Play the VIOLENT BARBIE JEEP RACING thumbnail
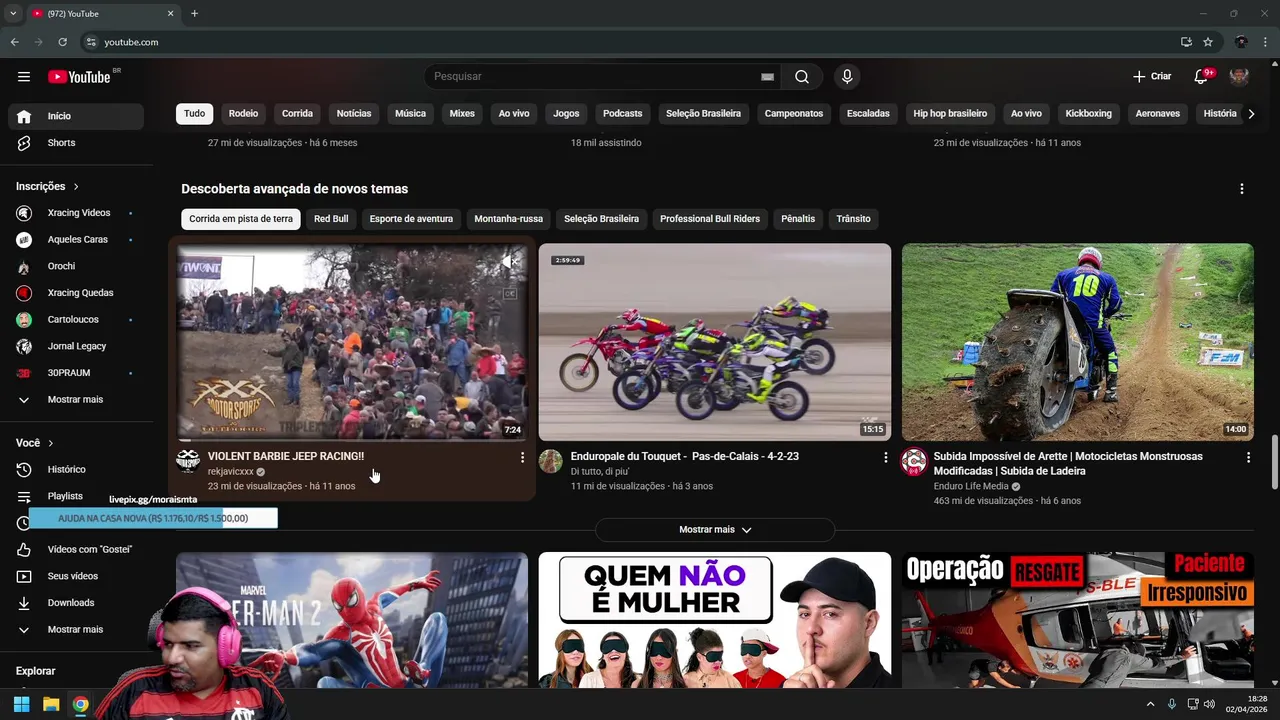The height and width of the screenshot is (720, 1280). click(x=352, y=342)
